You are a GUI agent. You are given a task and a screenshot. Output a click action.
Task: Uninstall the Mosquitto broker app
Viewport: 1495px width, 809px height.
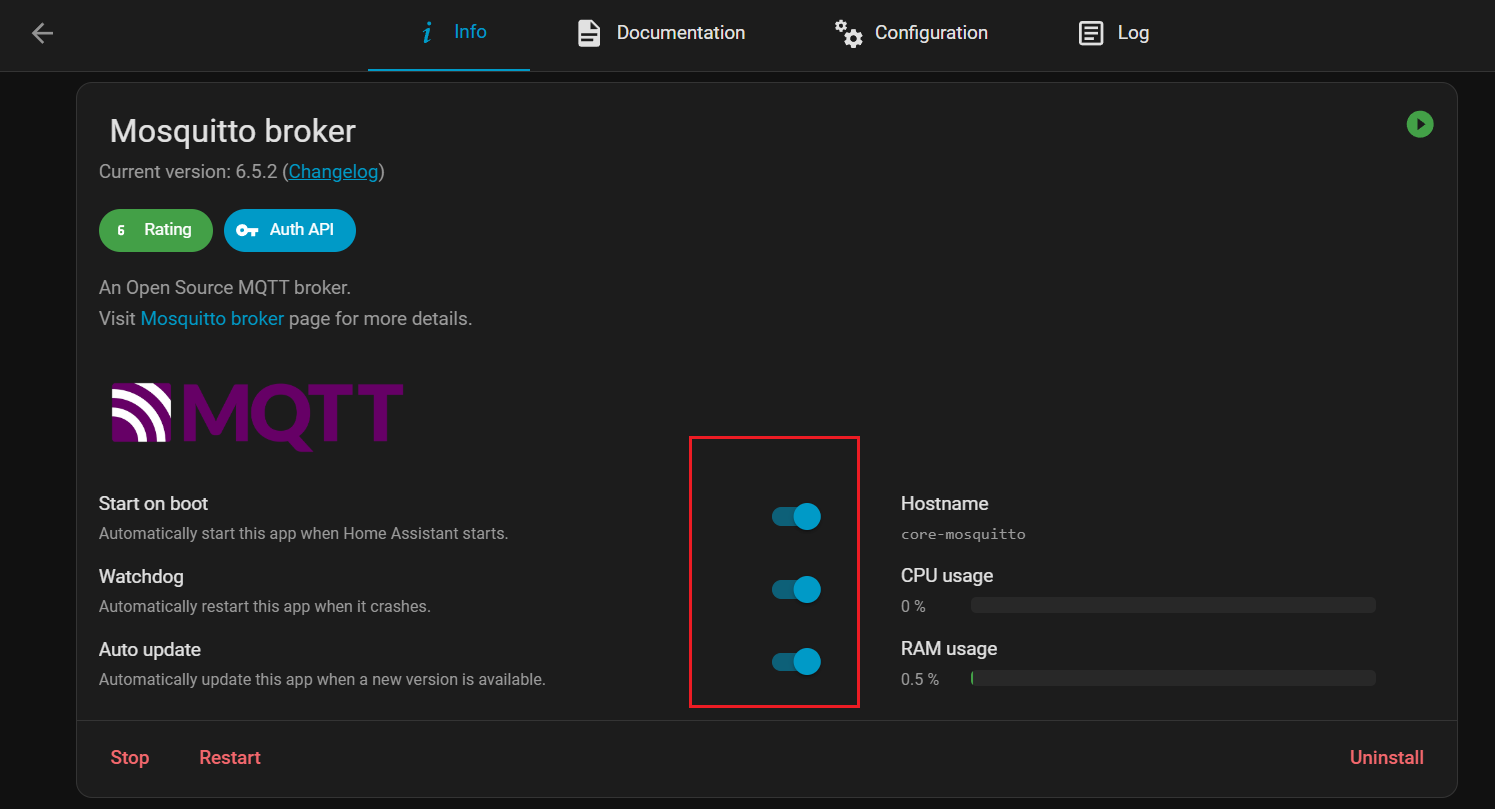pos(1387,758)
